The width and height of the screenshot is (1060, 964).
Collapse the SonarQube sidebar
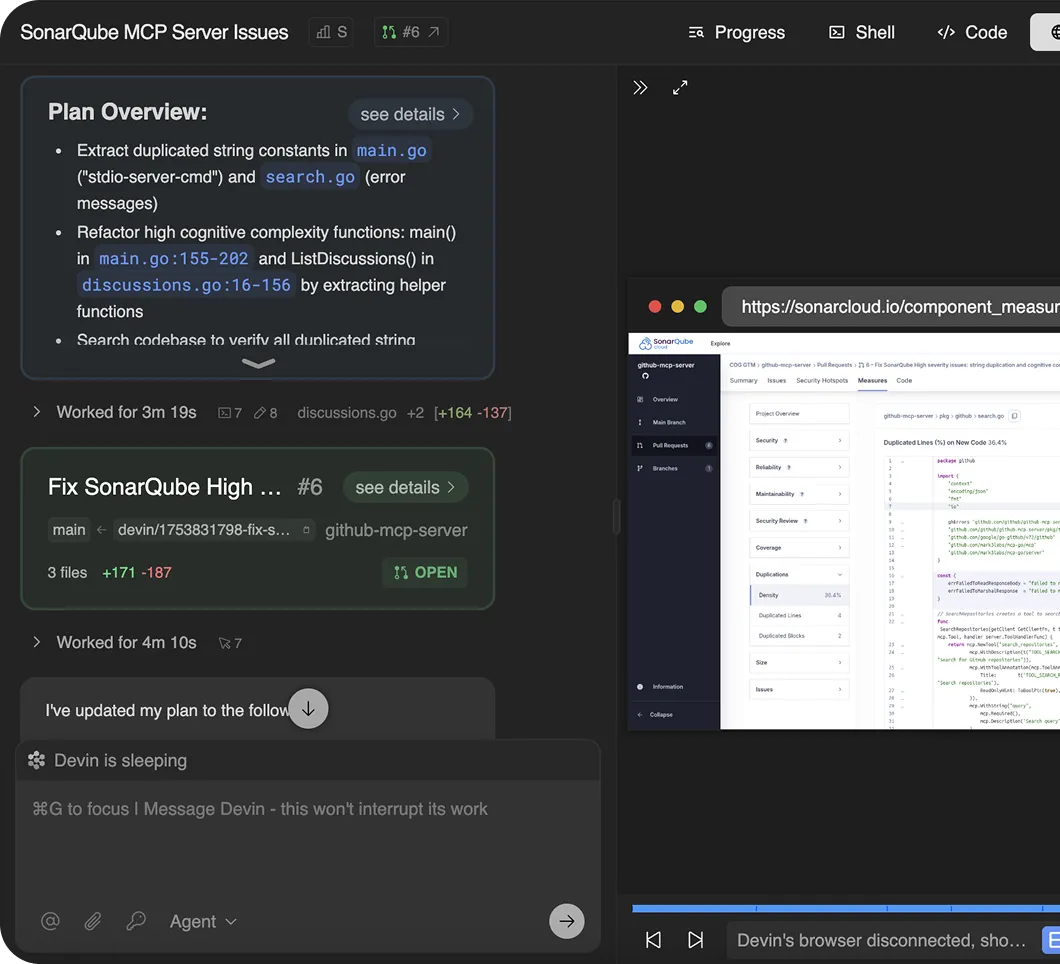[655, 715]
